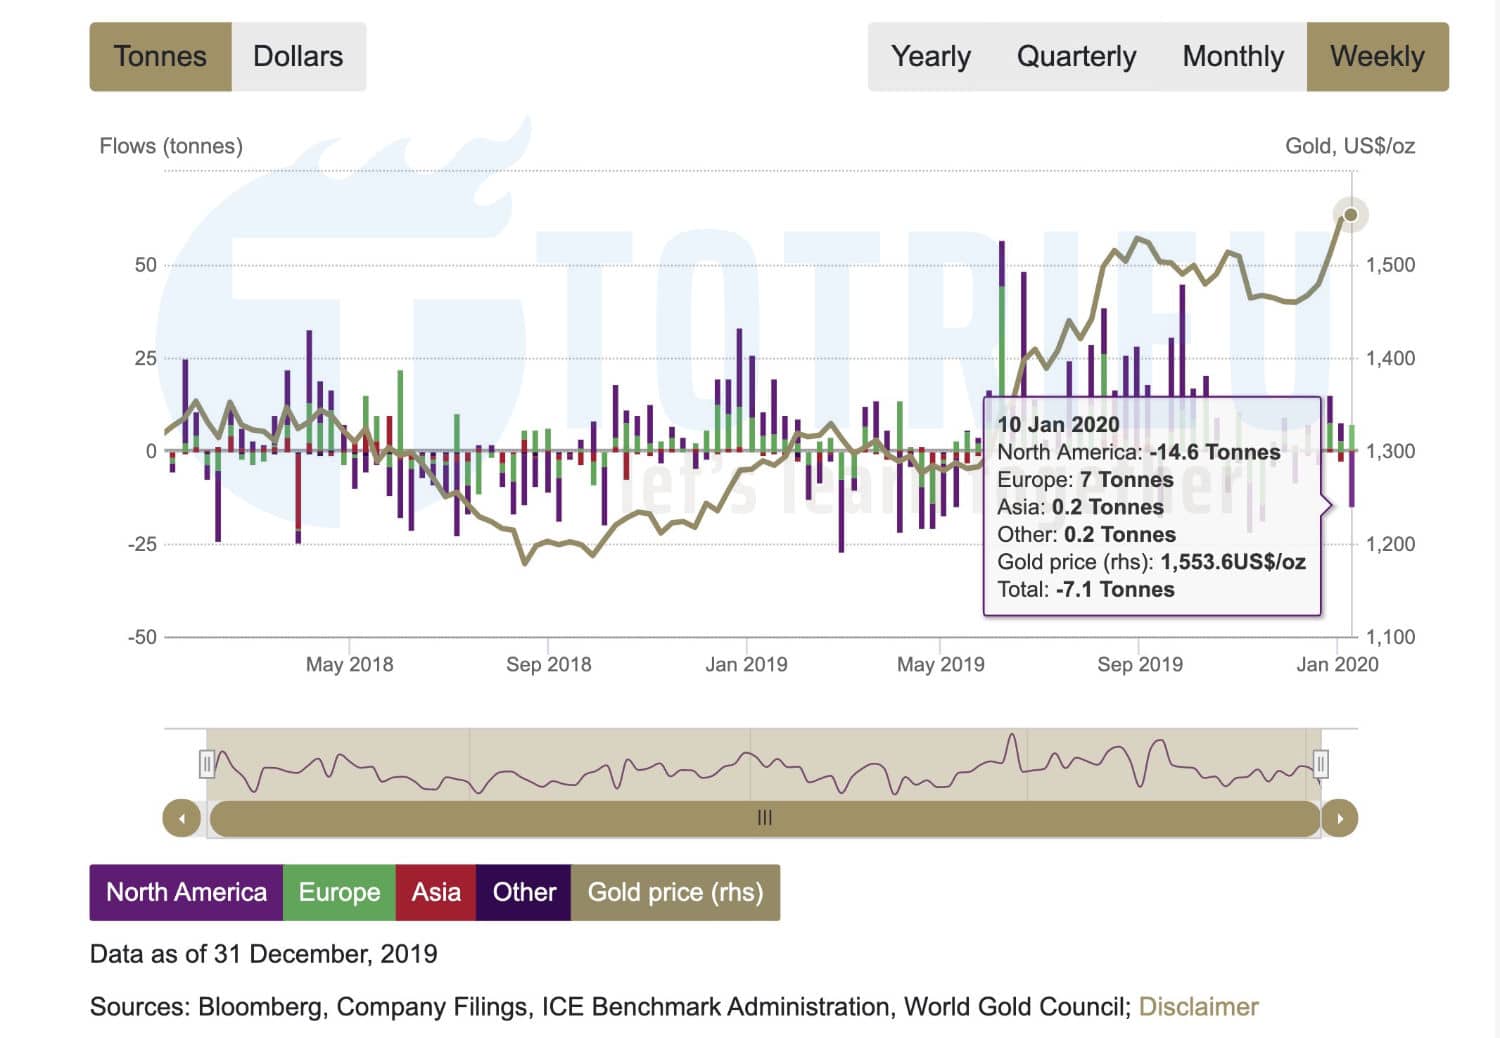Select the Tonnes unit
1500x1038 pixels.
pos(160,57)
